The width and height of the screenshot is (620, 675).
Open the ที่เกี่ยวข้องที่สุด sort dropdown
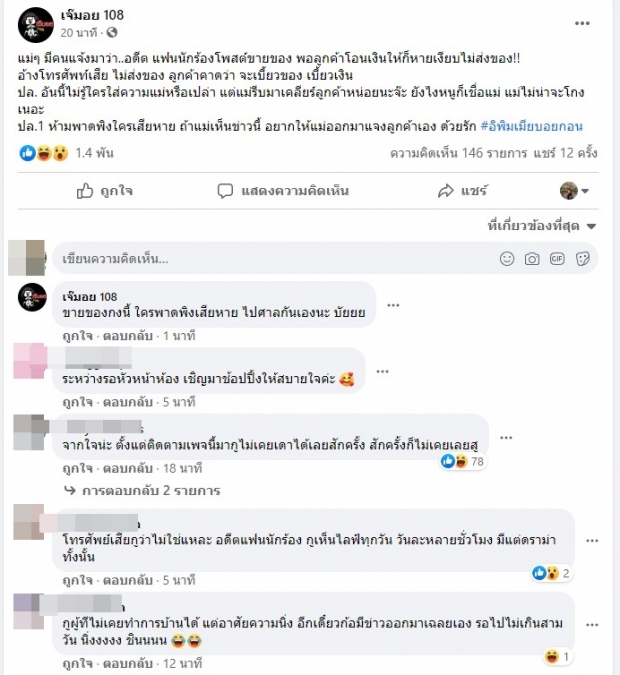[542, 226]
